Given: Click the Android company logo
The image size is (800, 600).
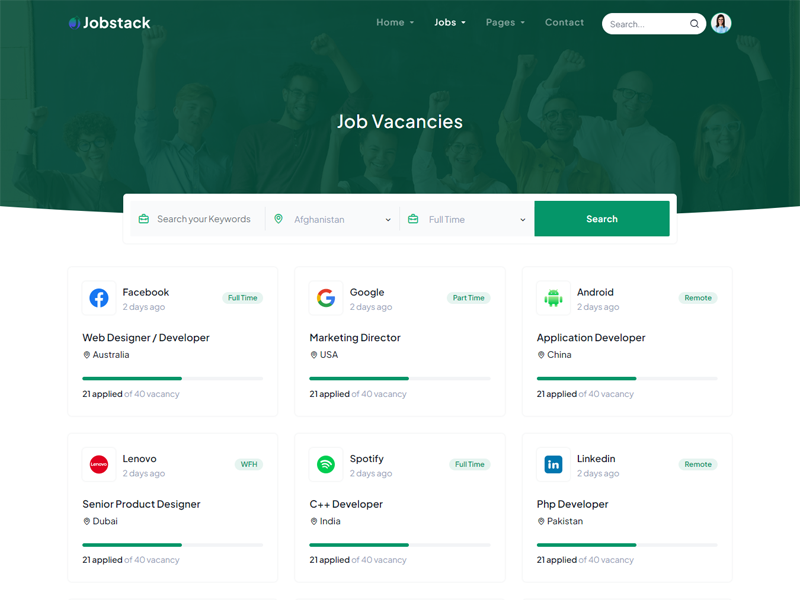Looking at the screenshot, I should pyautogui.click(x=553, y=298).
